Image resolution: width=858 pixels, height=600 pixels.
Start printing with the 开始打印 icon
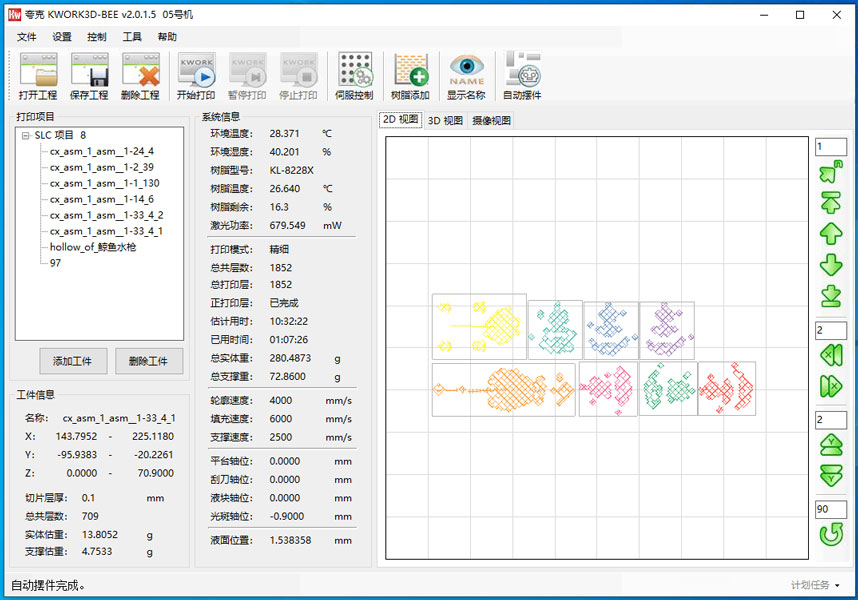[x=196, y=77]
